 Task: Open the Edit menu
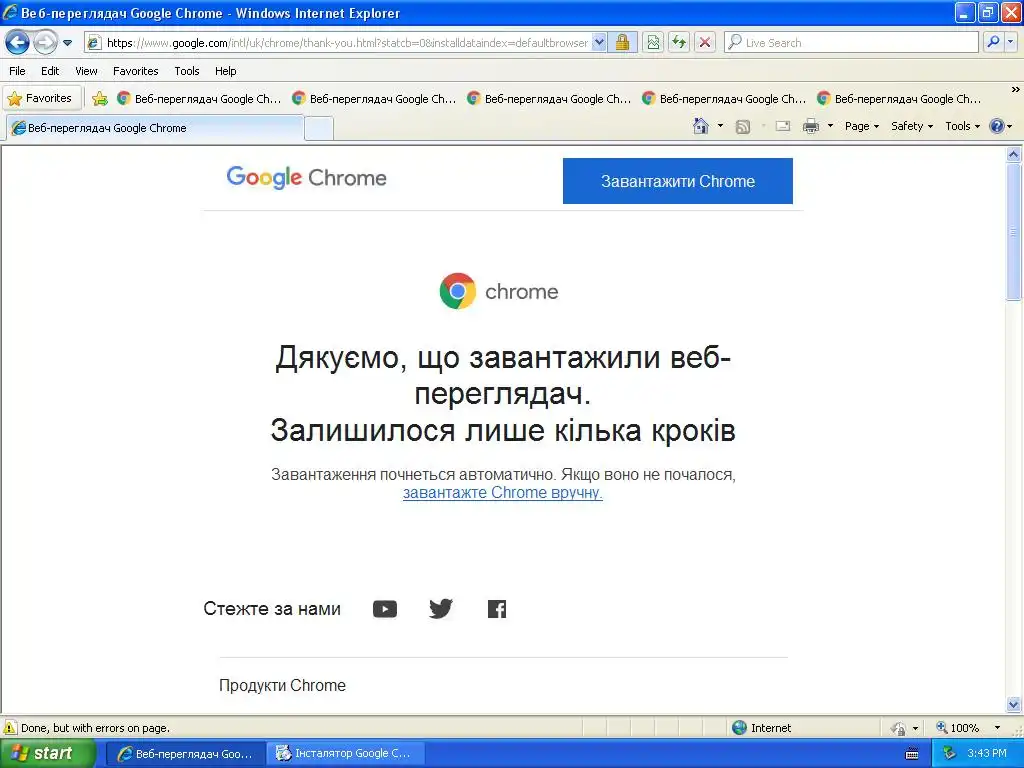[x=50, y=71]
